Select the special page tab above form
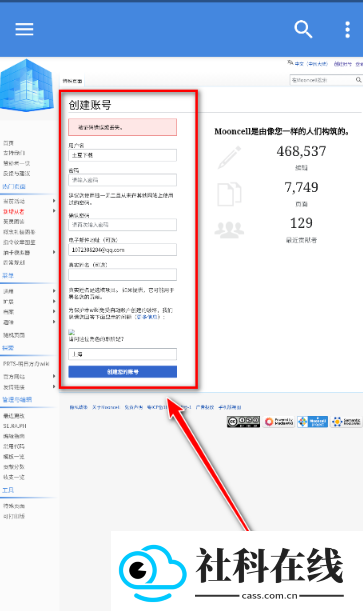The image size is (363, 611). tap(72, 81)
